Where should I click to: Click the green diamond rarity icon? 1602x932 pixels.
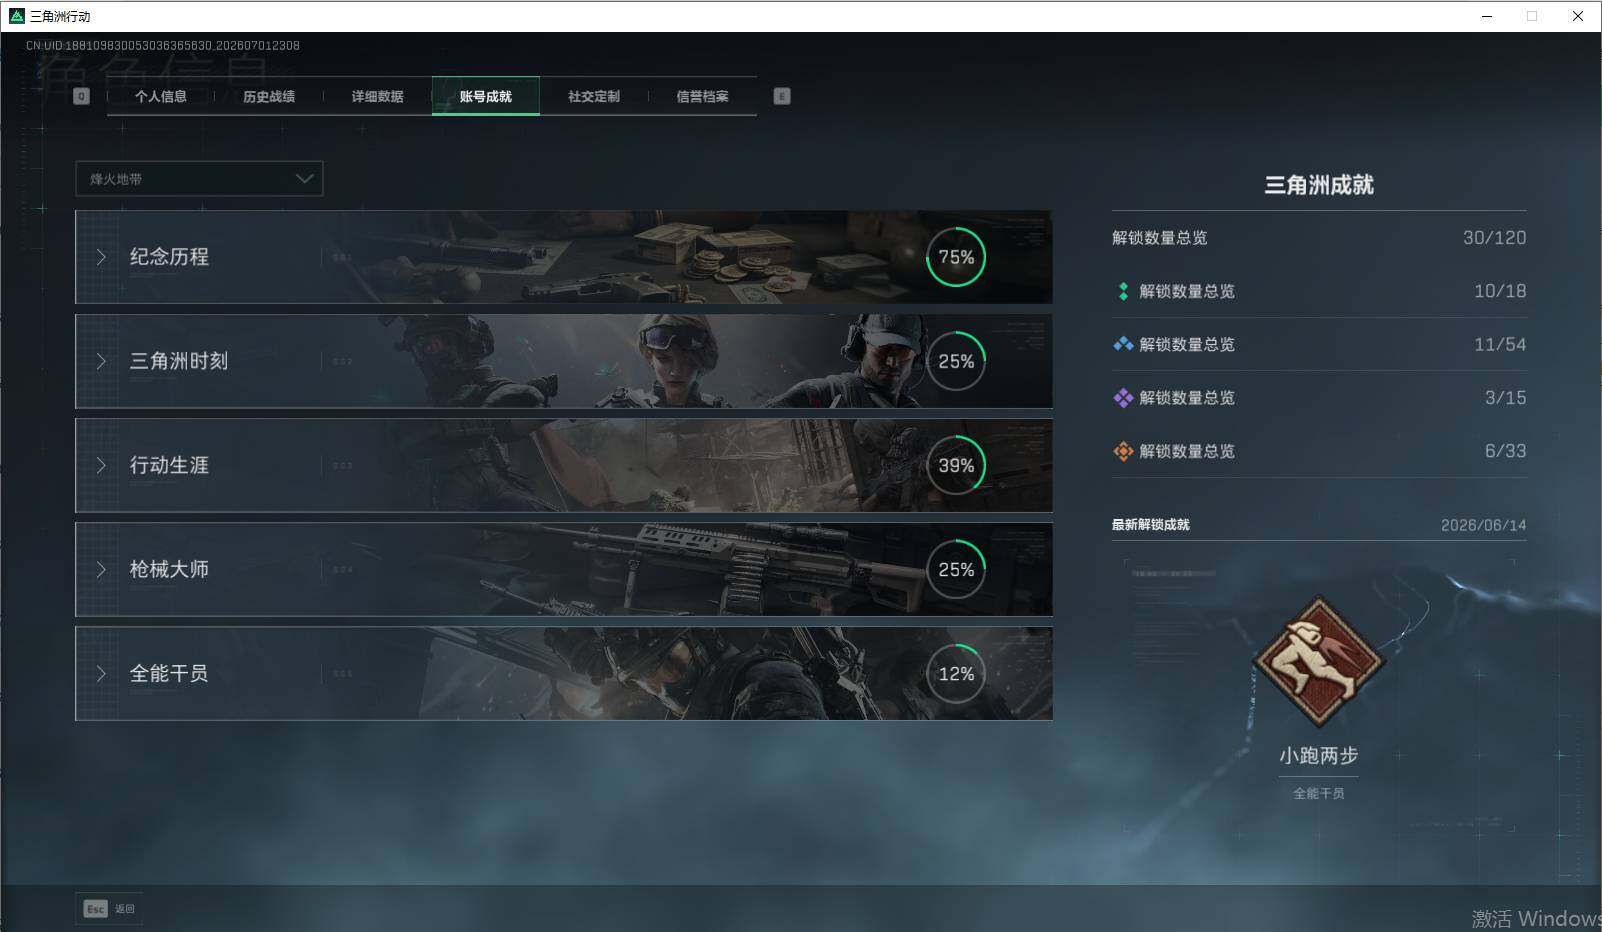(1123, 291)
